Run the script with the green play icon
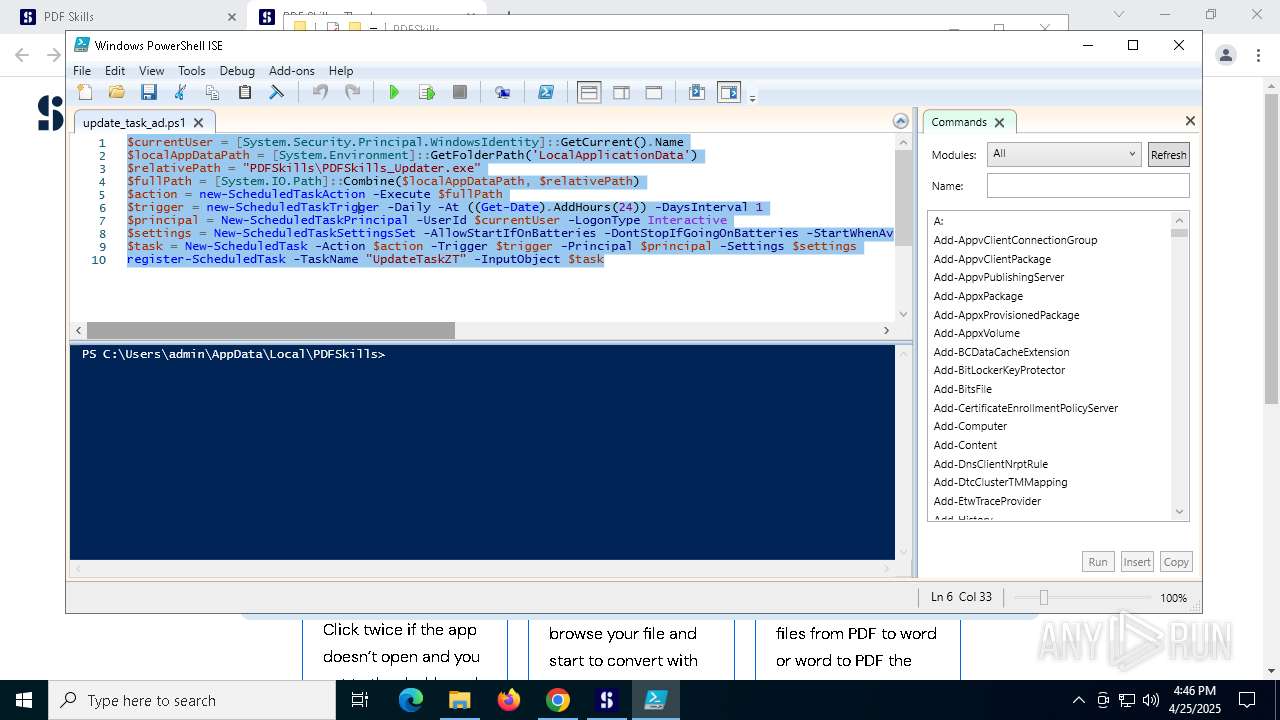The height and width of the screenshot is (720, 1280). click(394, 93)
